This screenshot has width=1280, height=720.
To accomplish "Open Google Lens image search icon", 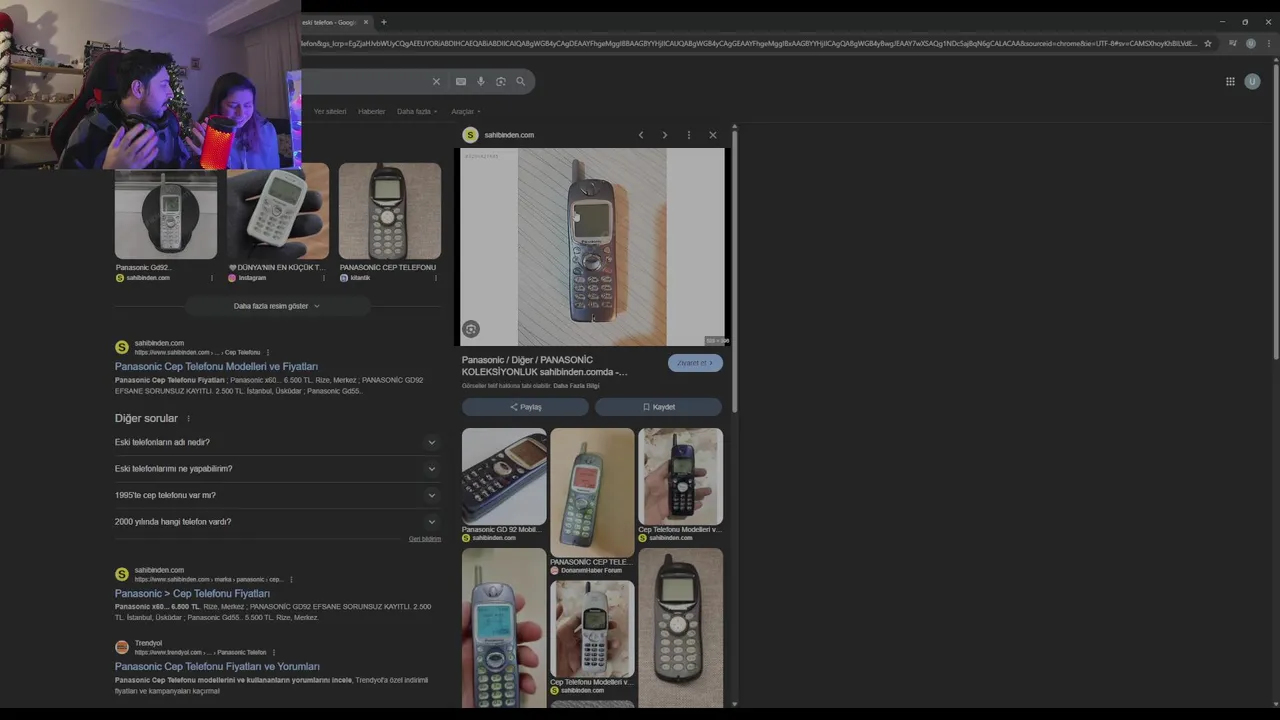I will click(501, 82).
